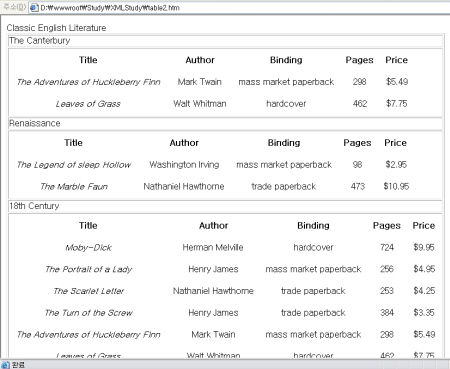This screenshot has height=369, width=450.
Task: Click Author column header in Renaissance table
Action: 184,143
